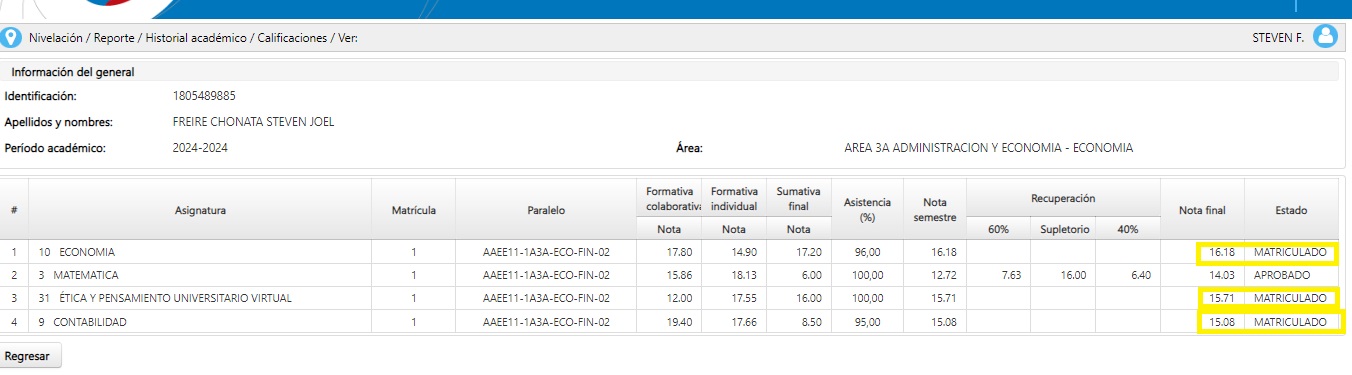The width and height of the screenshot is (1352, 375).
Task: Click the Estado column header
Action: [1290, 210]
